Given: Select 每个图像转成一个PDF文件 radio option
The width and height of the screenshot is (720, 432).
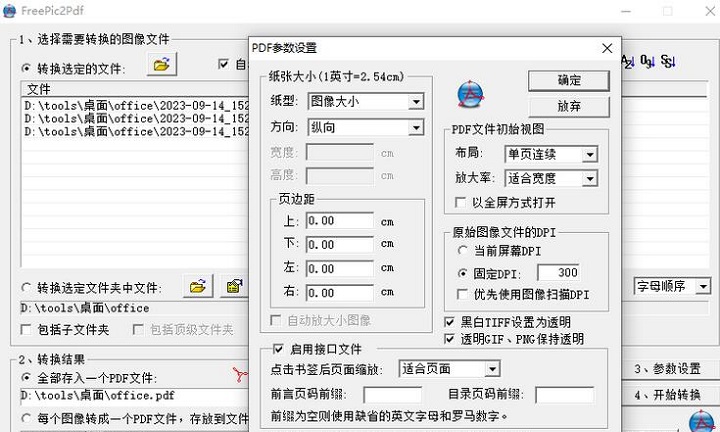Looking at the screenshot, I should point(26,418).
